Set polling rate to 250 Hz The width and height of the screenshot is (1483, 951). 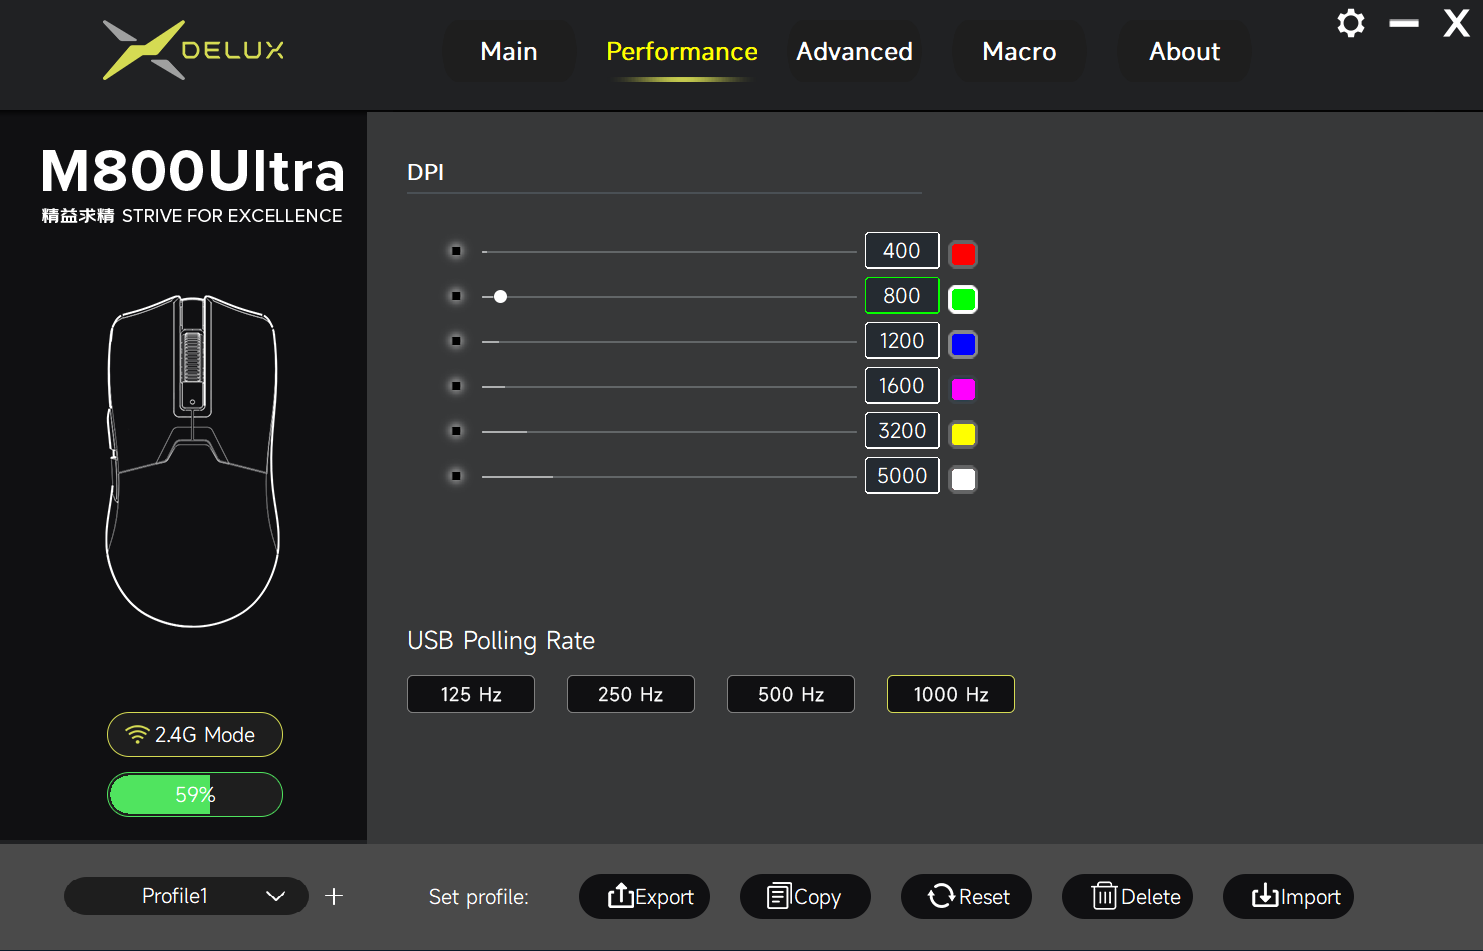(631, 694)
